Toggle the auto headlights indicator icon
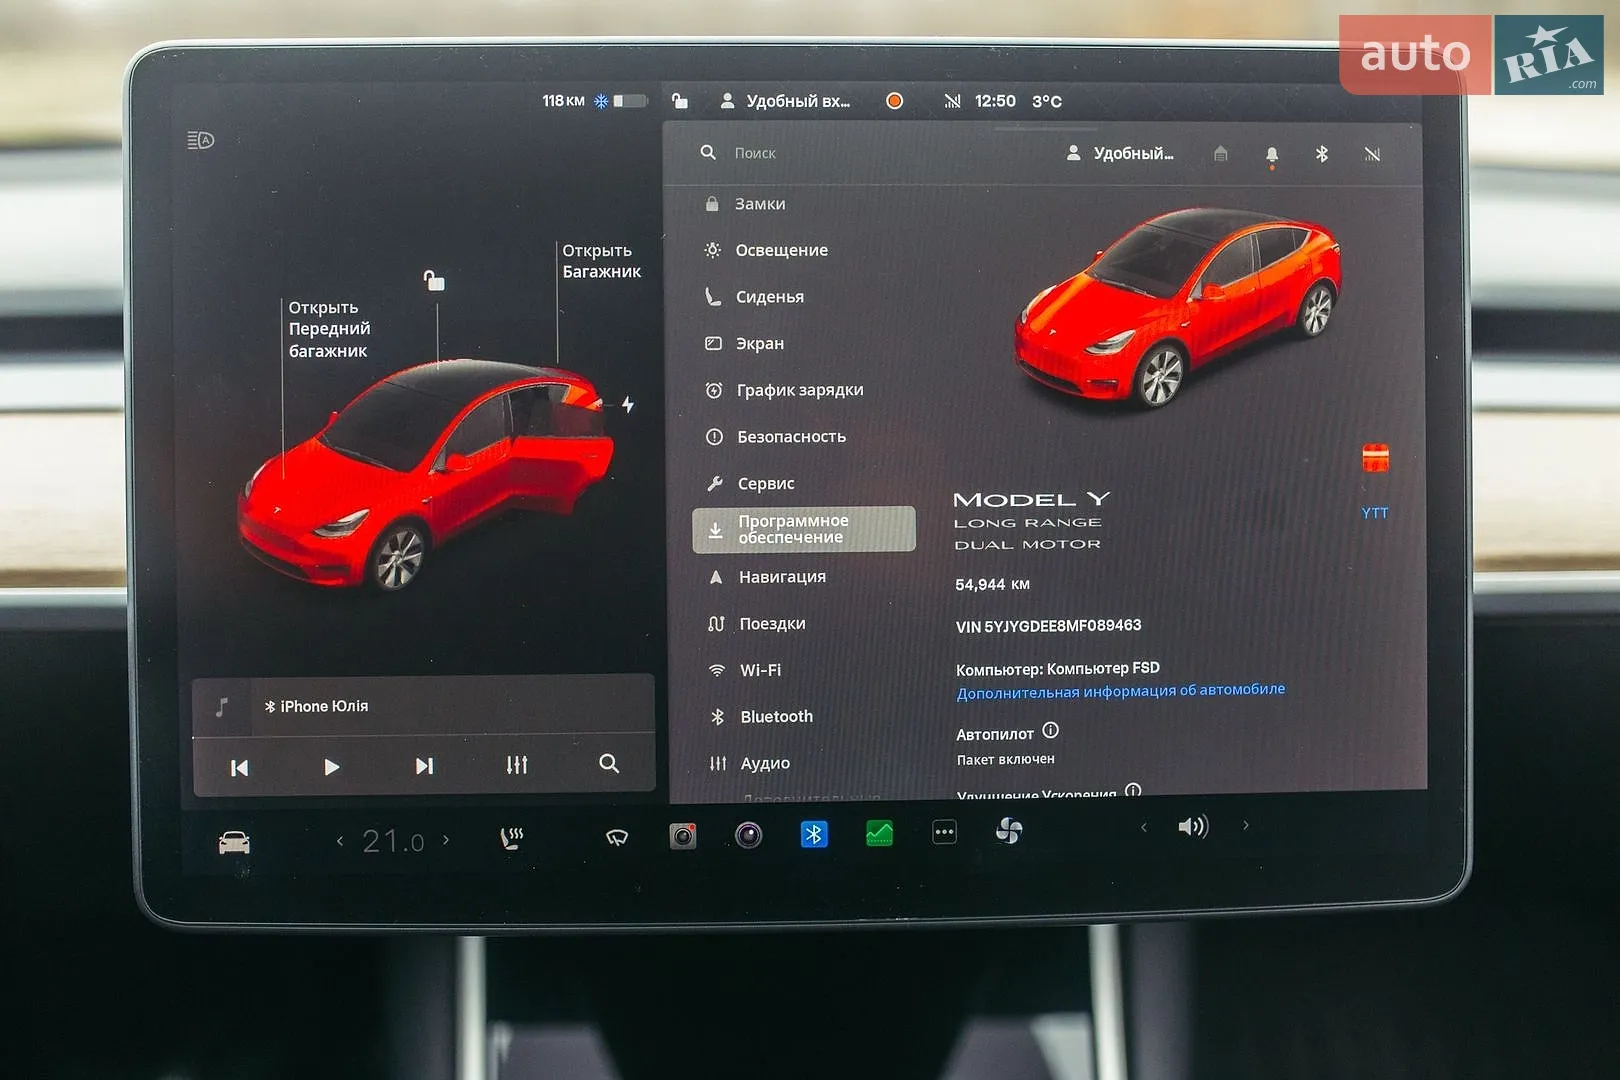 point(201,140)
